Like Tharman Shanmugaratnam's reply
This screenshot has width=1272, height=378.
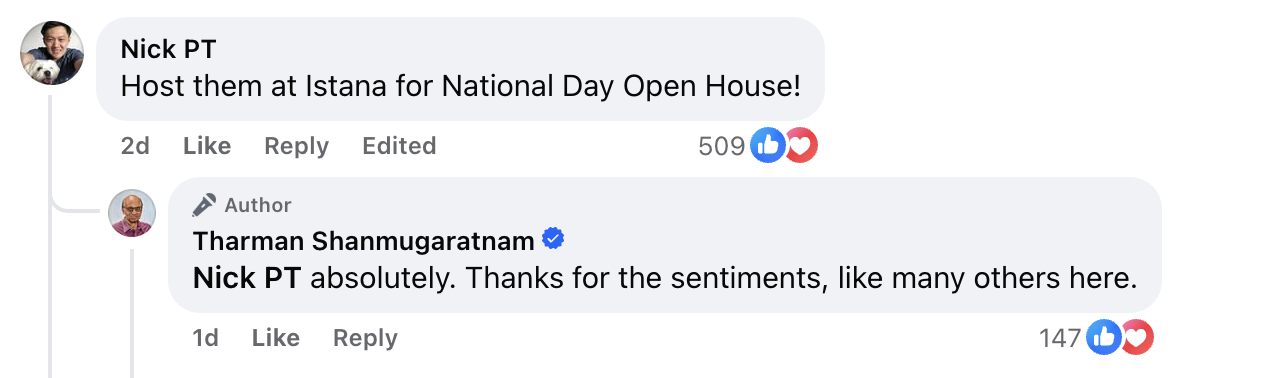[x=276, y=338]
